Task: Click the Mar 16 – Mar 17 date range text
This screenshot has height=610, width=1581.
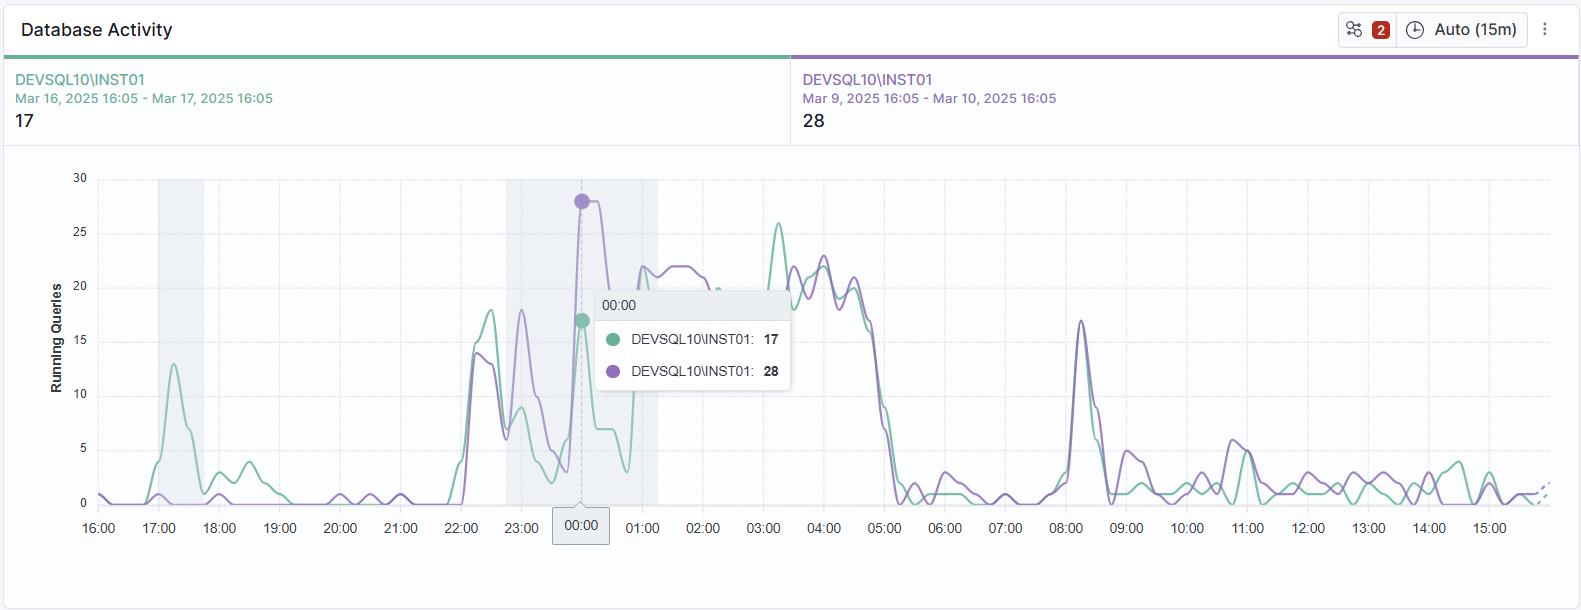Action: (144, 98)
